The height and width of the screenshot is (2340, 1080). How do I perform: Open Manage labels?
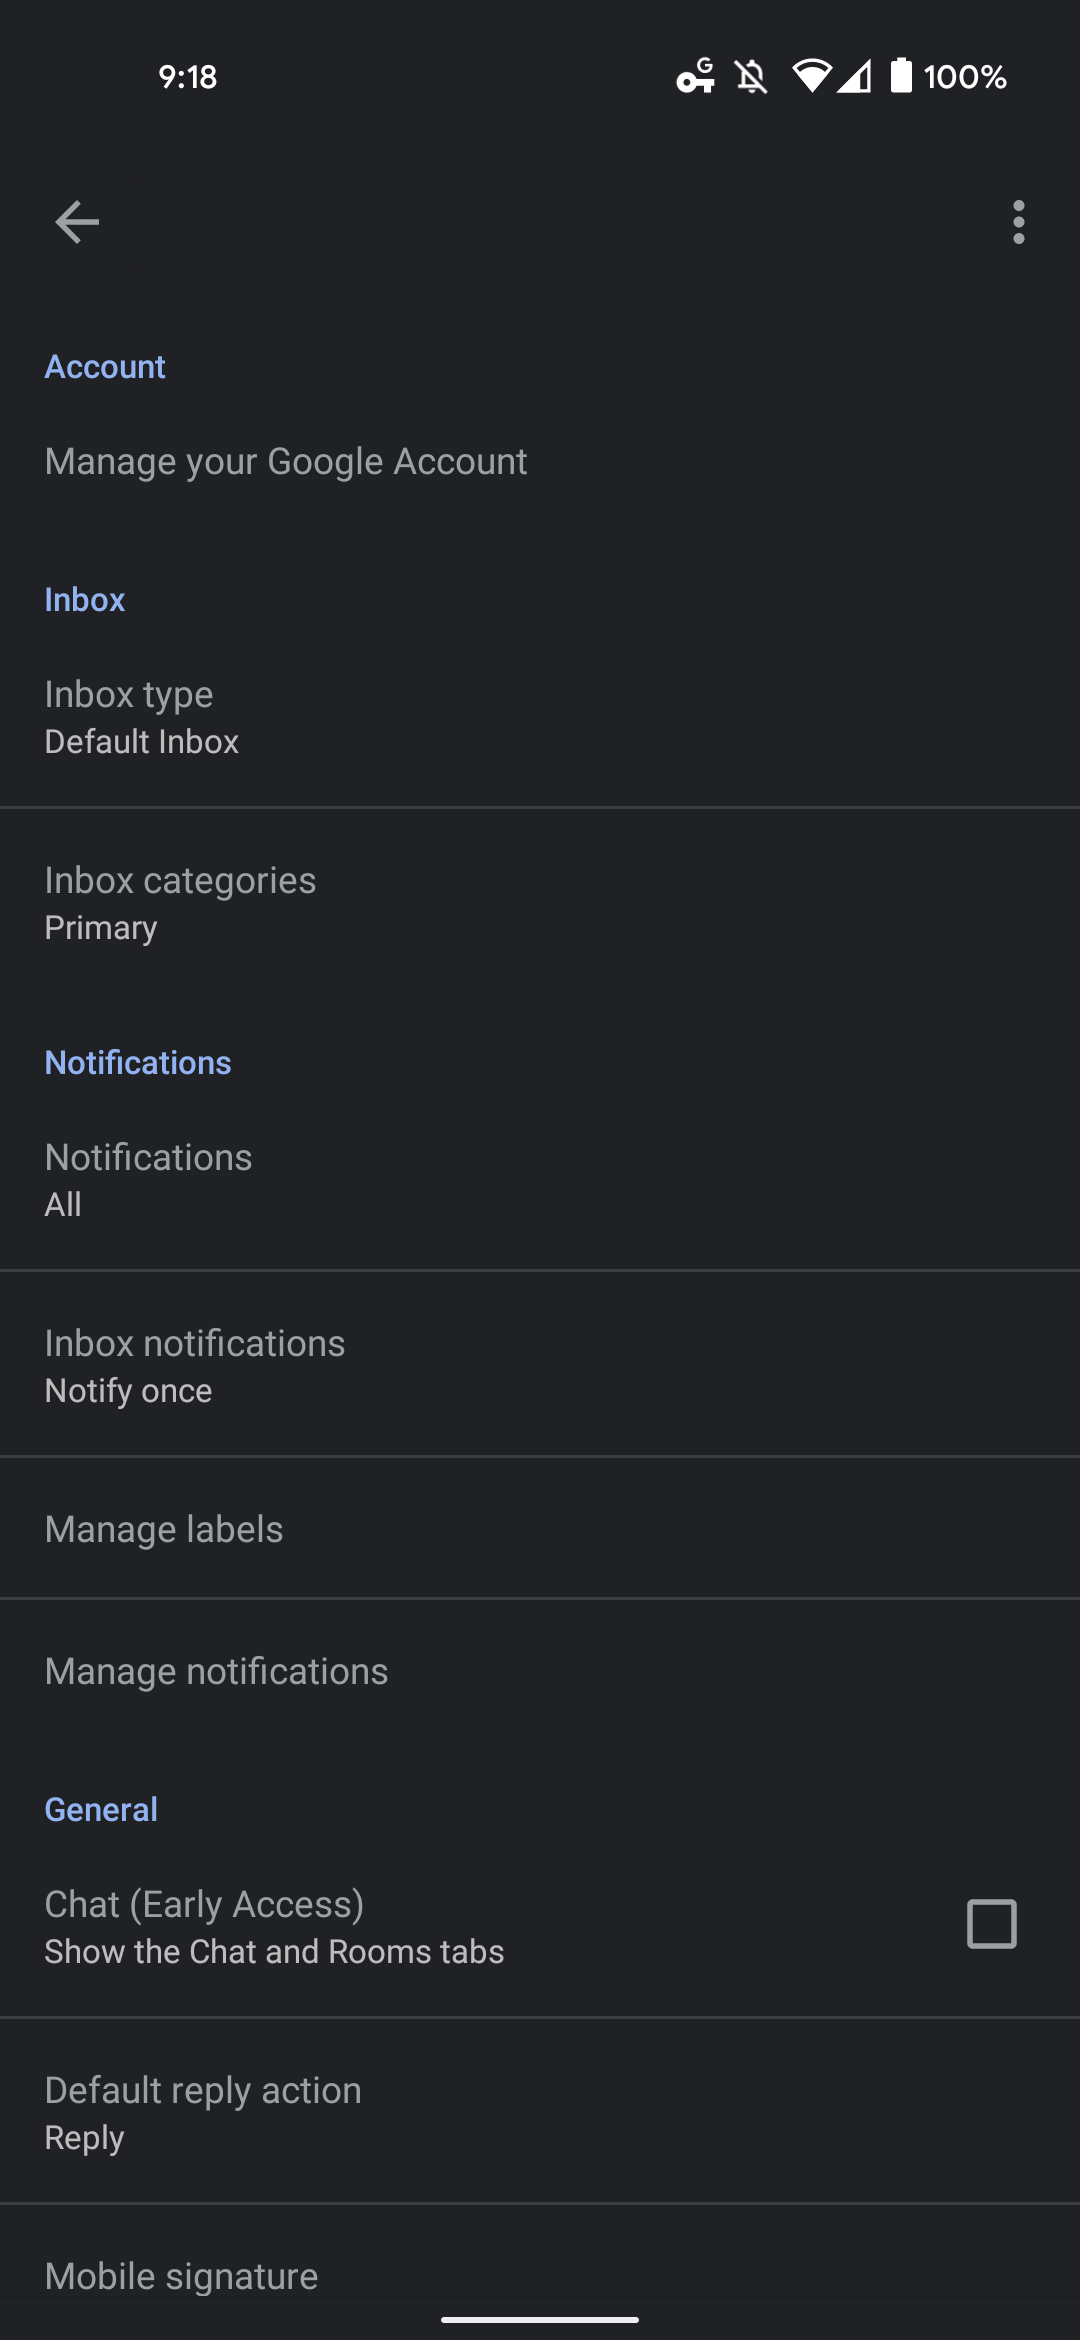[540, 1530]
